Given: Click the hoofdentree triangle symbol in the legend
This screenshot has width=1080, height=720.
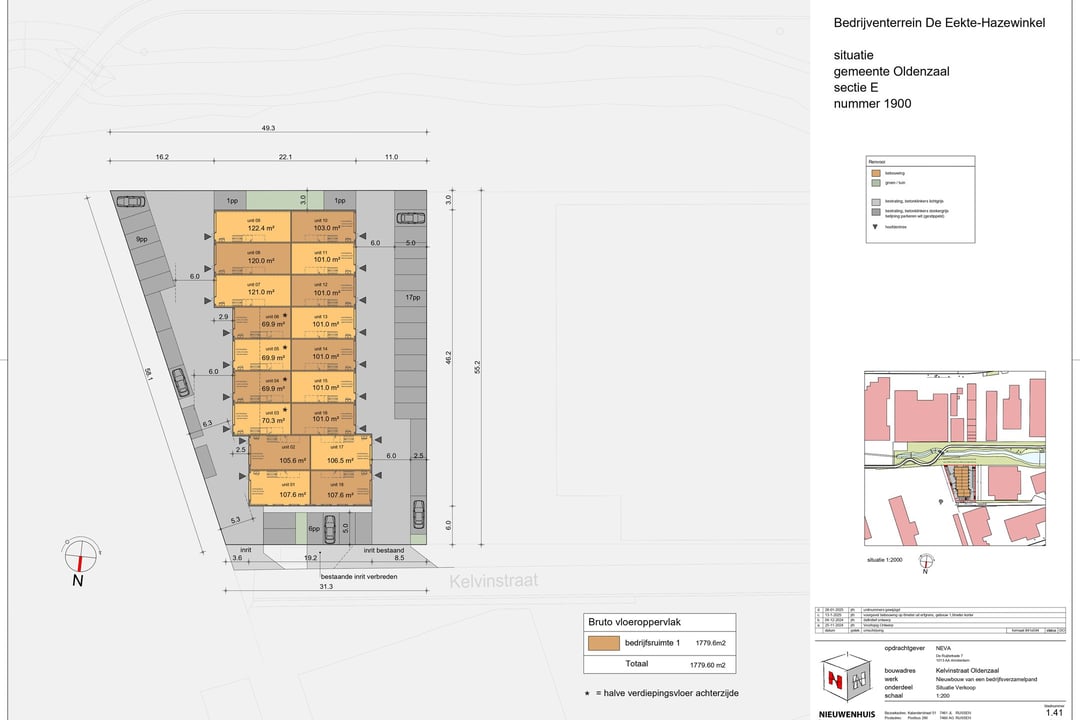Looking at the screenshot, I should click(875, 227).
